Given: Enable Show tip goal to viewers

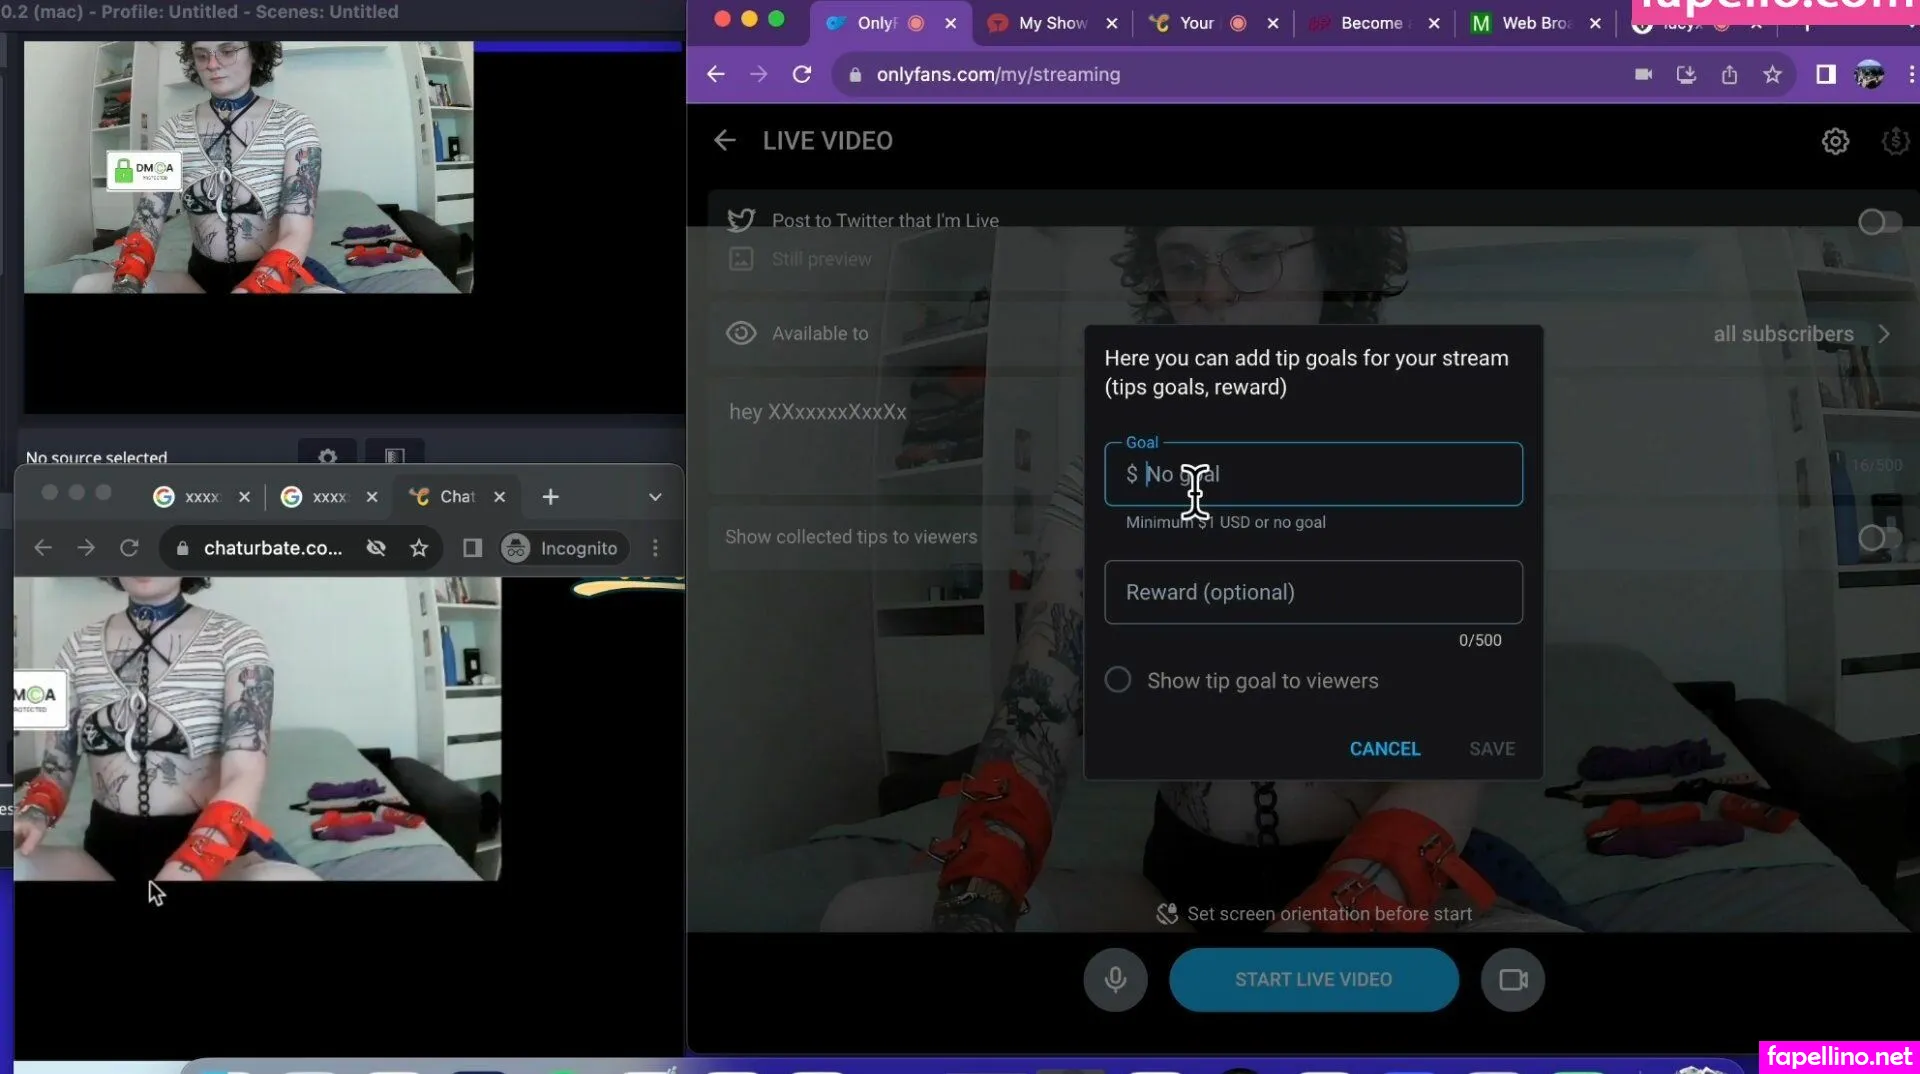Looking at the screenshot, I should (1118, 680).
